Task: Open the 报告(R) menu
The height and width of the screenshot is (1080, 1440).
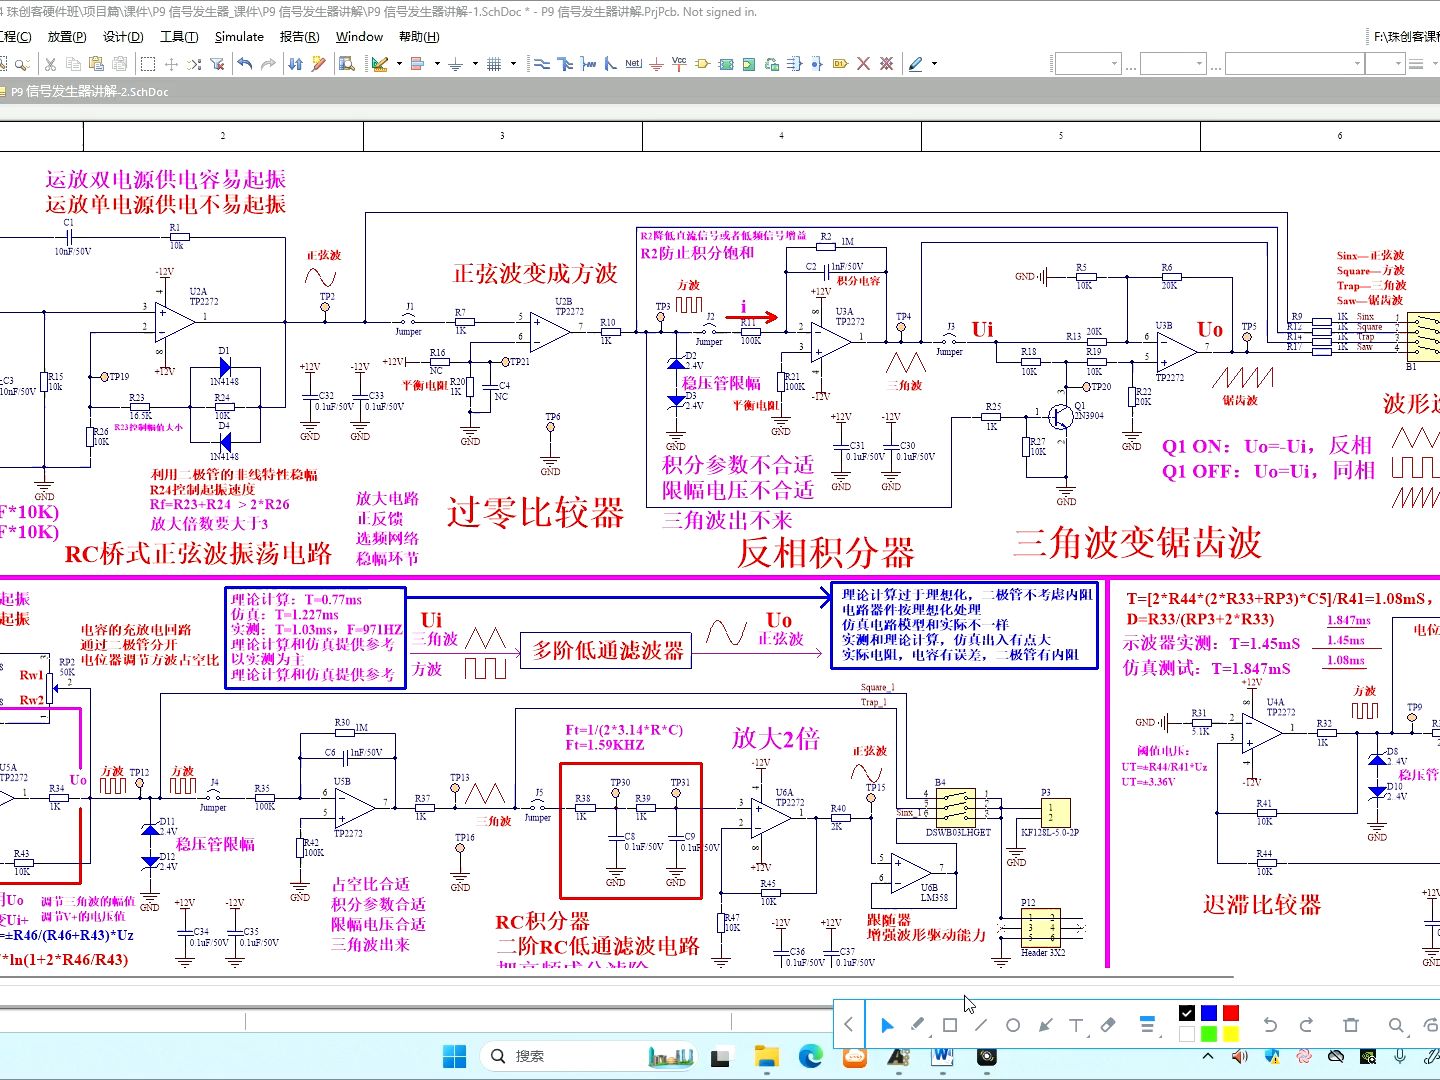Action: [300, 37]
